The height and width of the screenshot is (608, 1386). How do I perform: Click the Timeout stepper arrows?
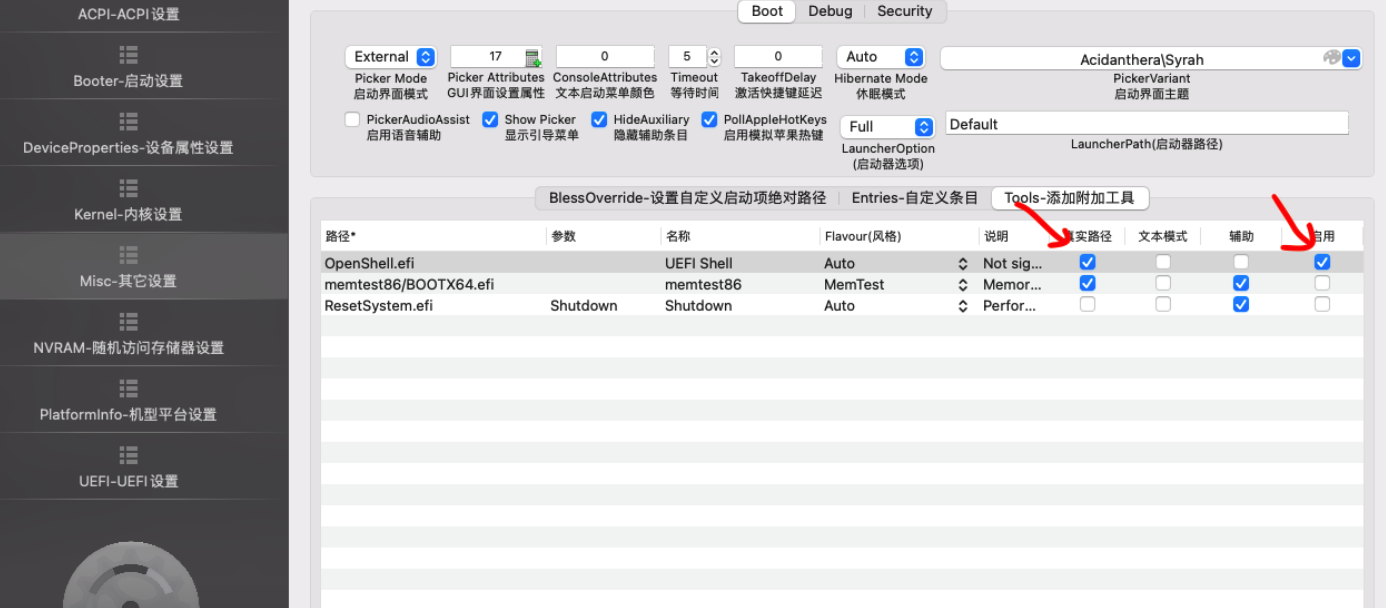click(x=714, y=57)
